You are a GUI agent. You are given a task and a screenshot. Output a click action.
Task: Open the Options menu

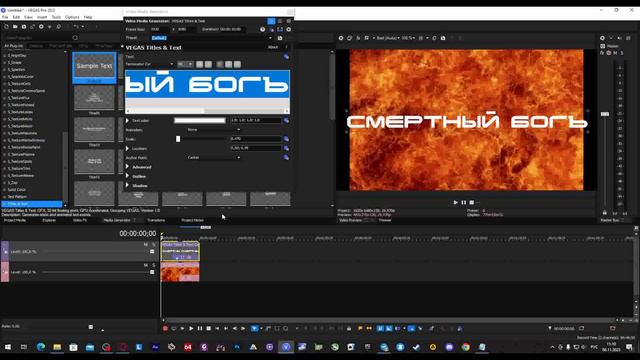(x=72, y=17)
